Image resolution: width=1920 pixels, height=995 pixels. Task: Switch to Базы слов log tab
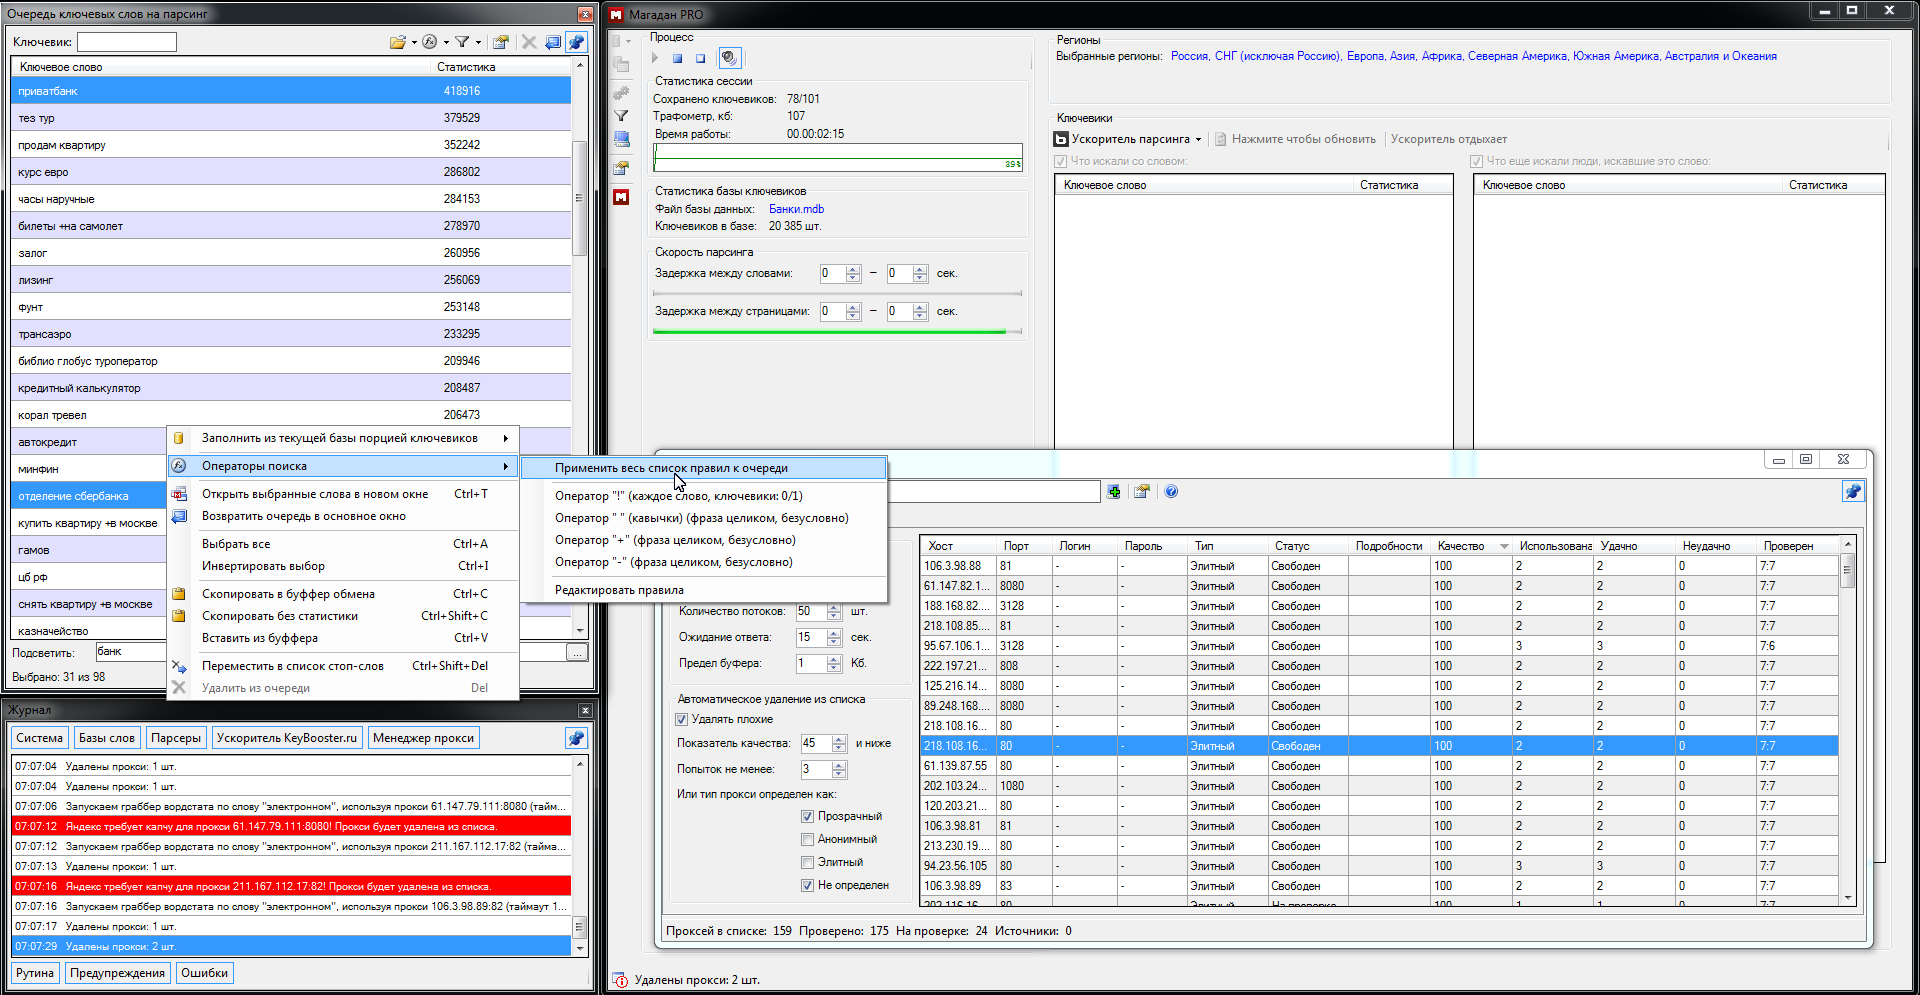107,738
